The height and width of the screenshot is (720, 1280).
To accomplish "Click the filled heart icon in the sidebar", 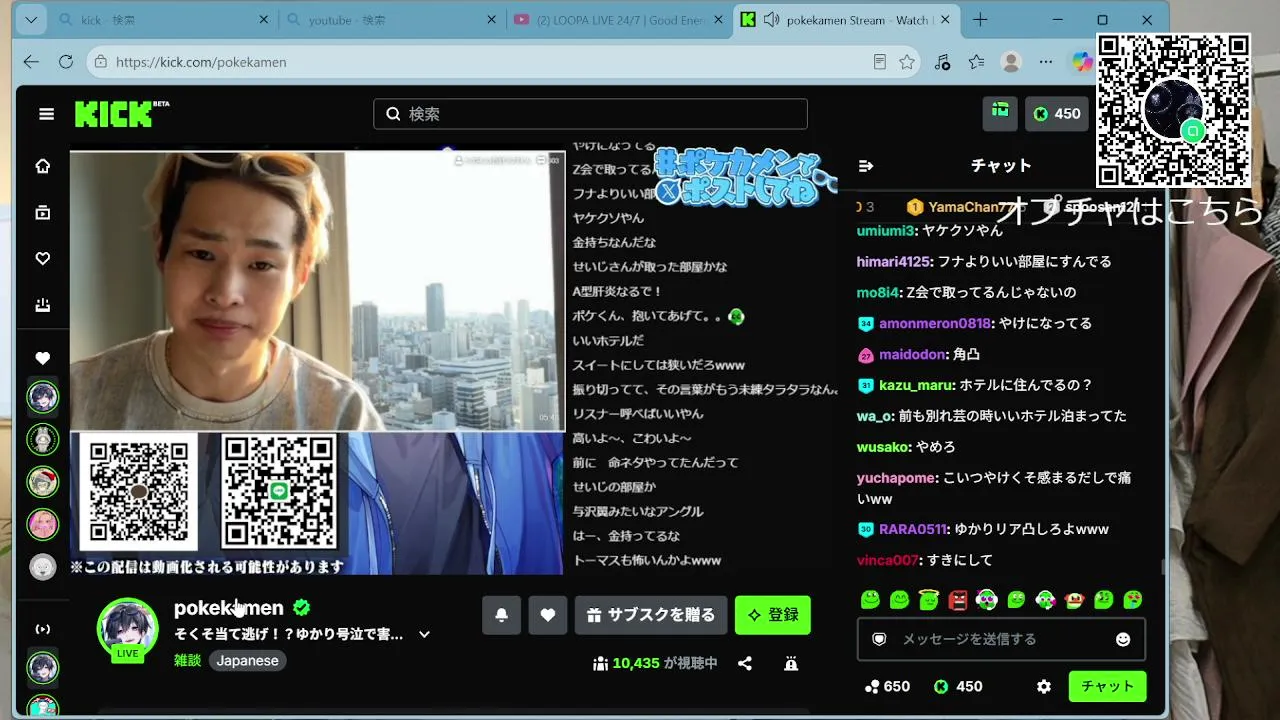I will click(42, 358).
